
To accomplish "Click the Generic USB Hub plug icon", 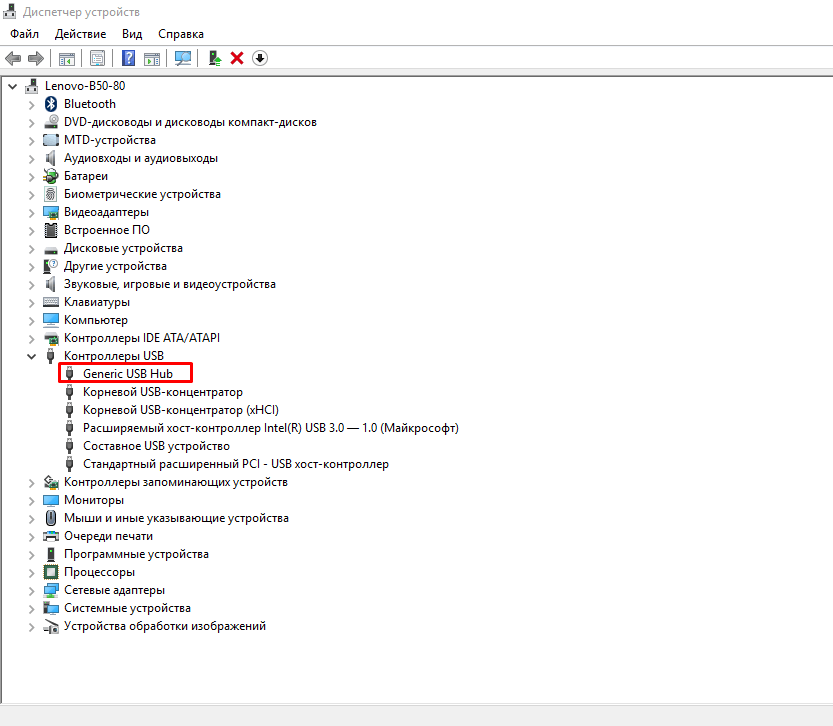I will click(x=70, y=374).
